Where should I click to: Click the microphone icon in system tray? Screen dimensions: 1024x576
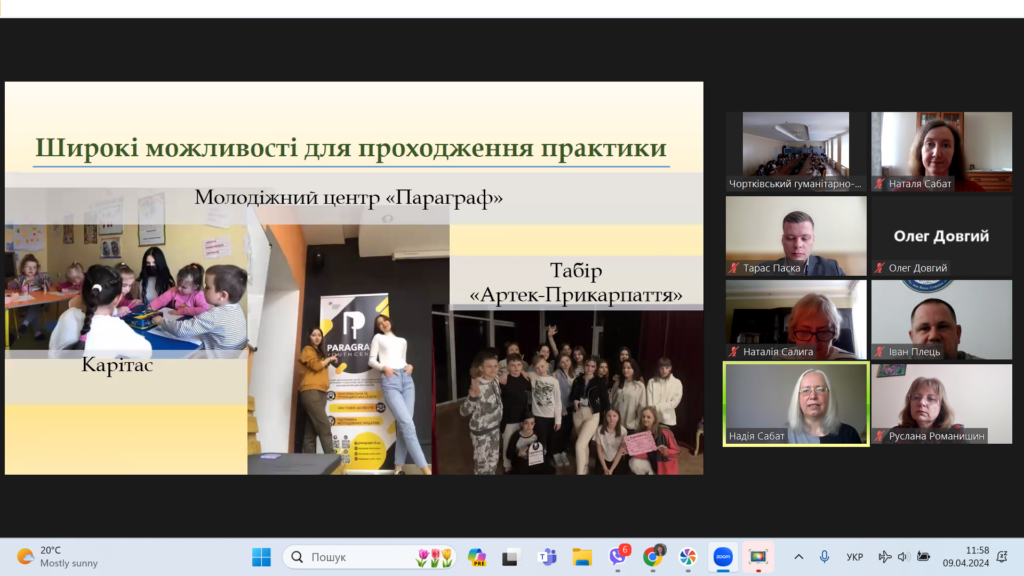point(825,557)
